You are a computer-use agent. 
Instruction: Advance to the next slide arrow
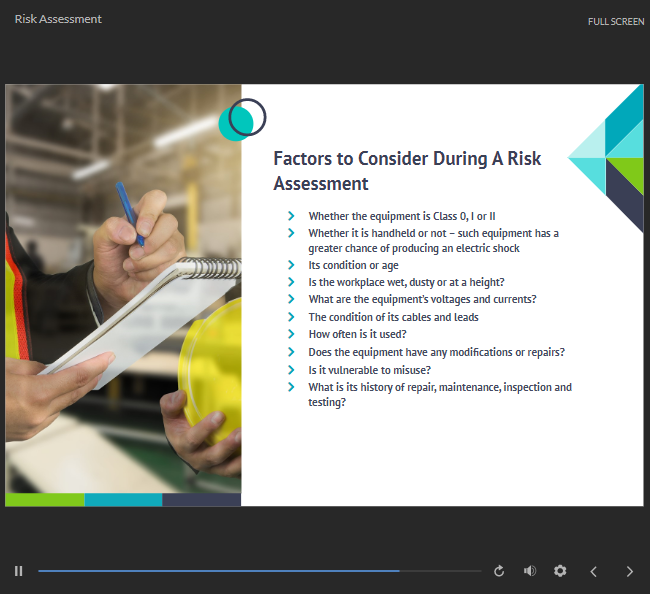629,571
